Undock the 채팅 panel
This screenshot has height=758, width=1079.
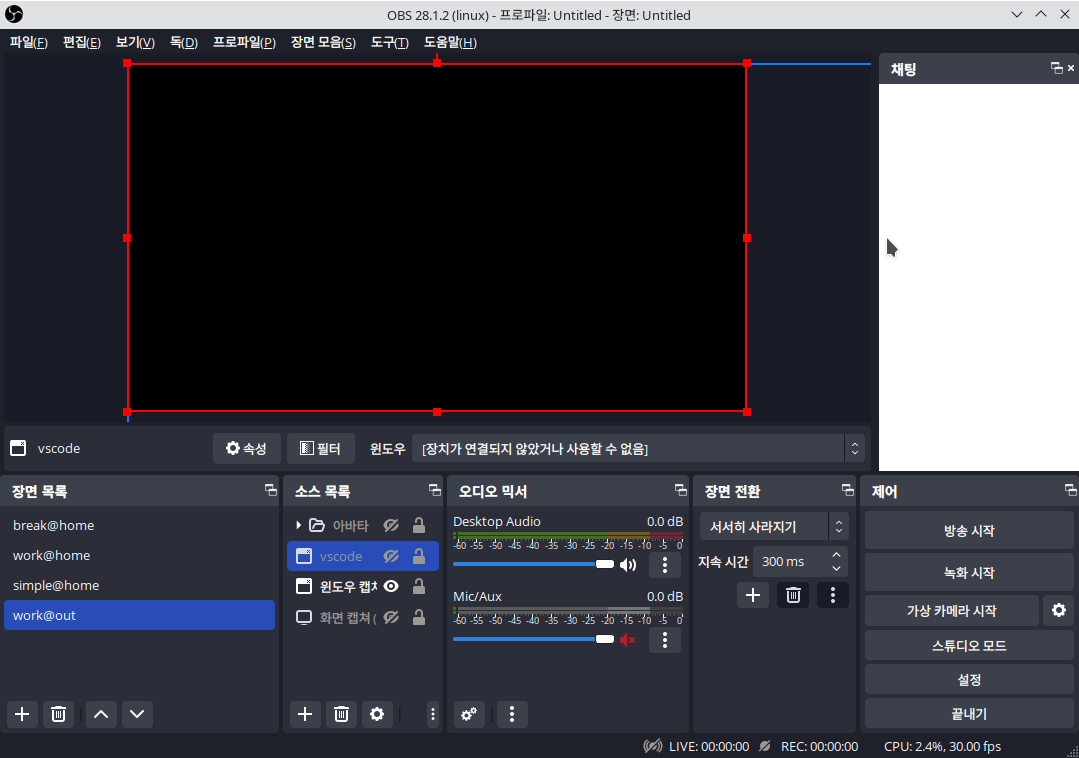tap(1056, 68)
